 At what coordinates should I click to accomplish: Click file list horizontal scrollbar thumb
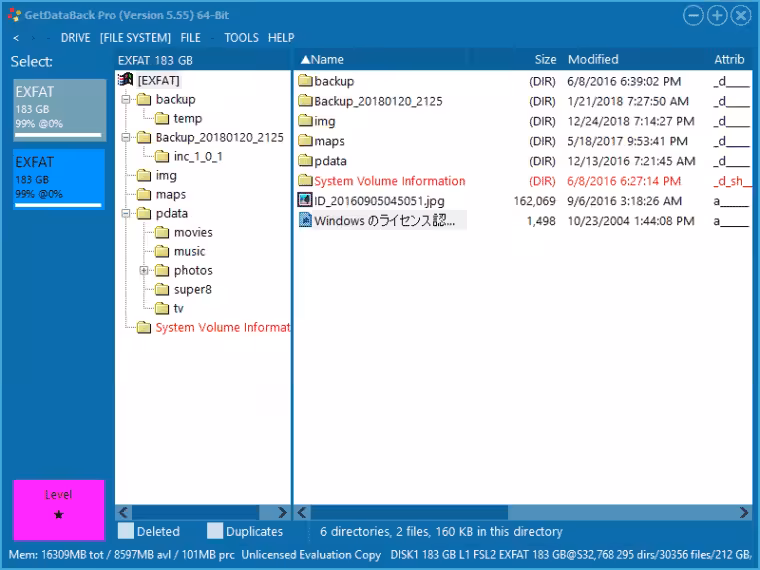(x=410, y=512)
